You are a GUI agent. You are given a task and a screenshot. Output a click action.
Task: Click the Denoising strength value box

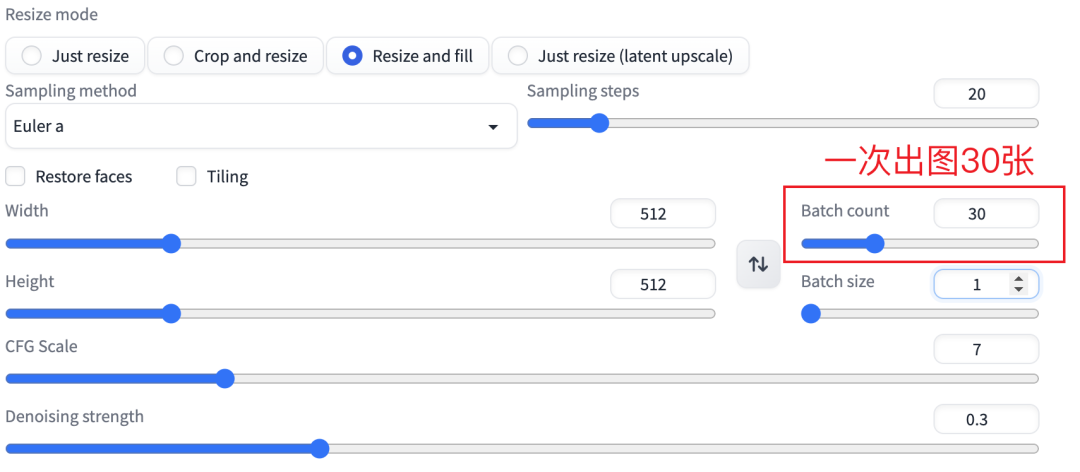985,419
